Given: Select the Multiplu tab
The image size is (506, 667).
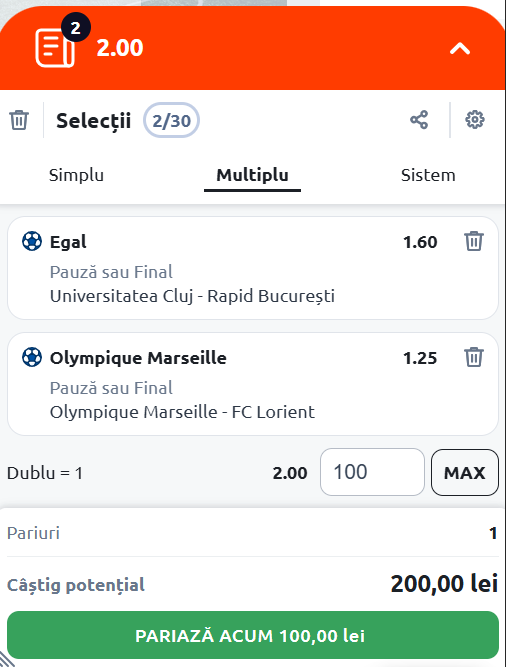Looking at the screenshot, I should coord(252,175).
